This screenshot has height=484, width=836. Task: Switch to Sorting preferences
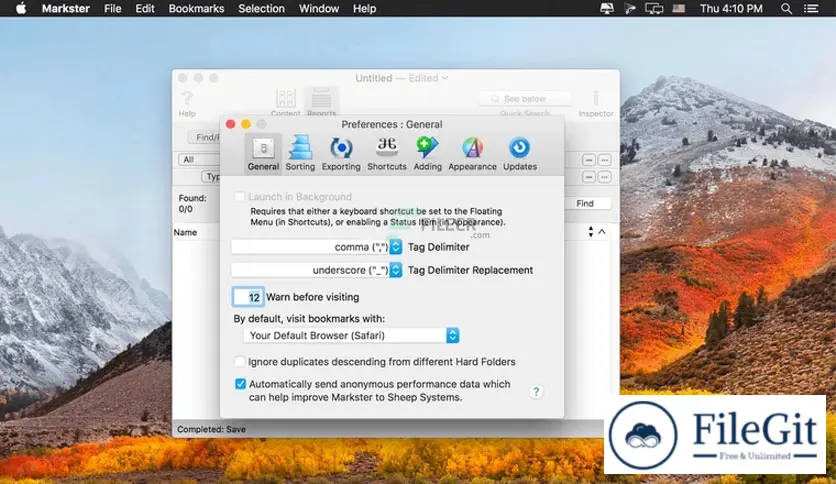(x=300, y=154)
